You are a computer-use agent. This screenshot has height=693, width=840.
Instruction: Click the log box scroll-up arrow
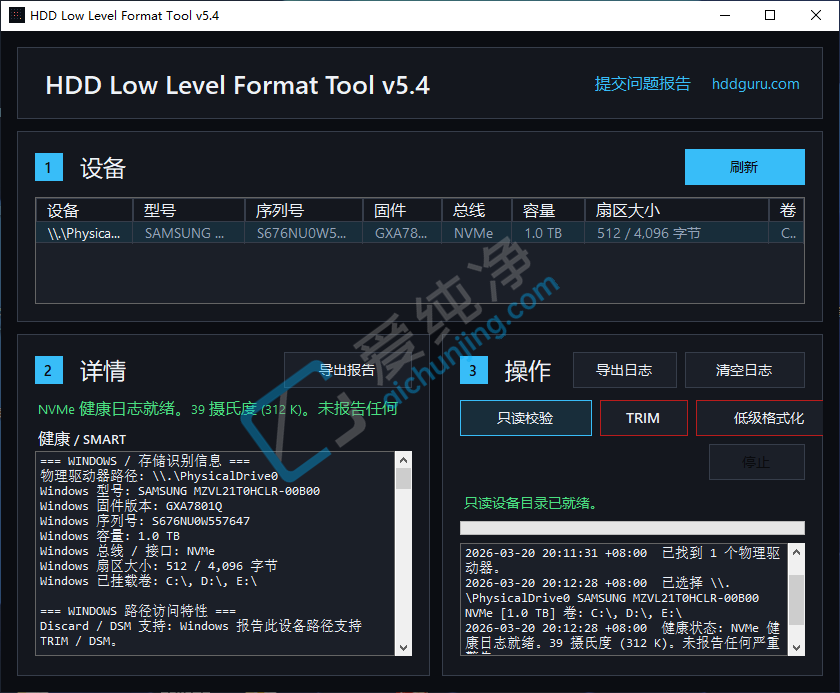coord(797,552)
